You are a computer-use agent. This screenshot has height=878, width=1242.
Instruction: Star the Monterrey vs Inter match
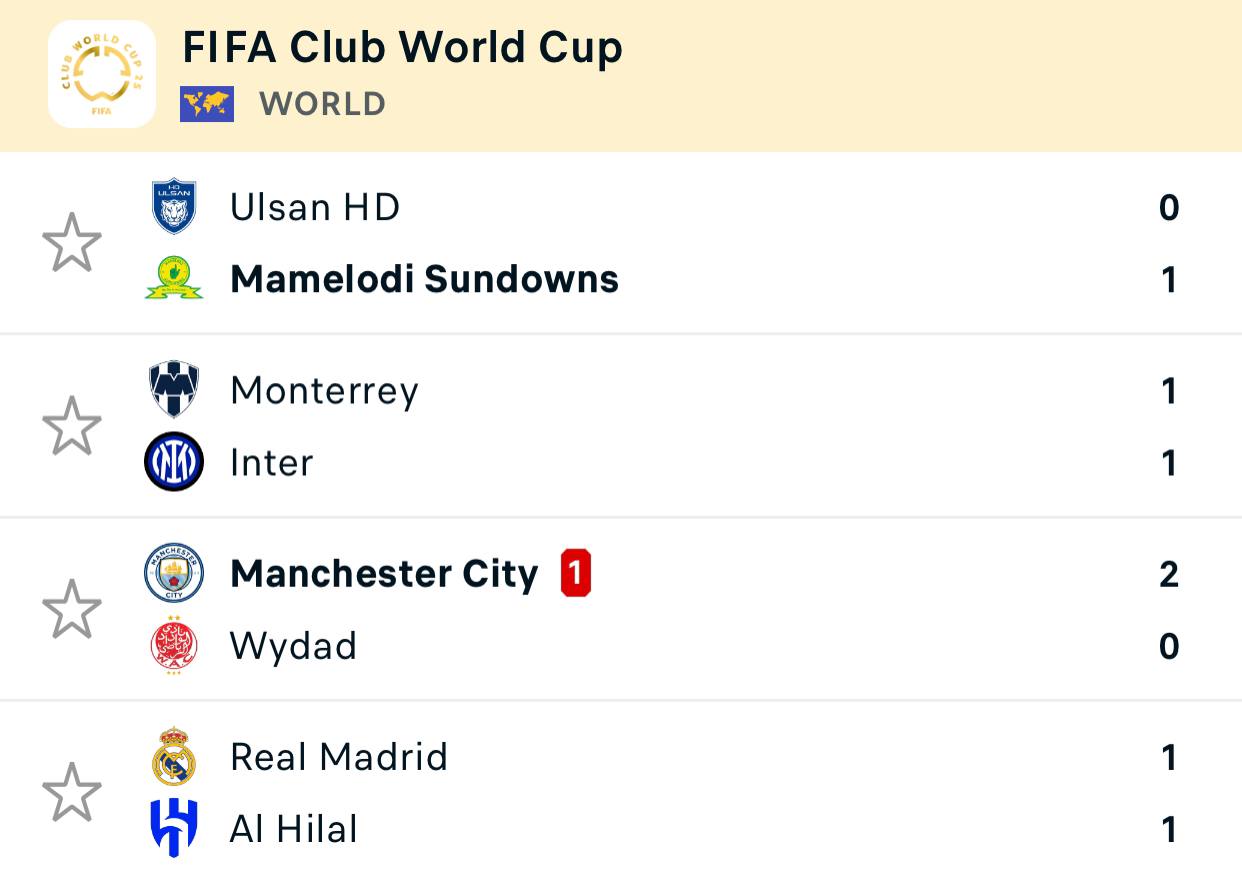coord(72,426)
